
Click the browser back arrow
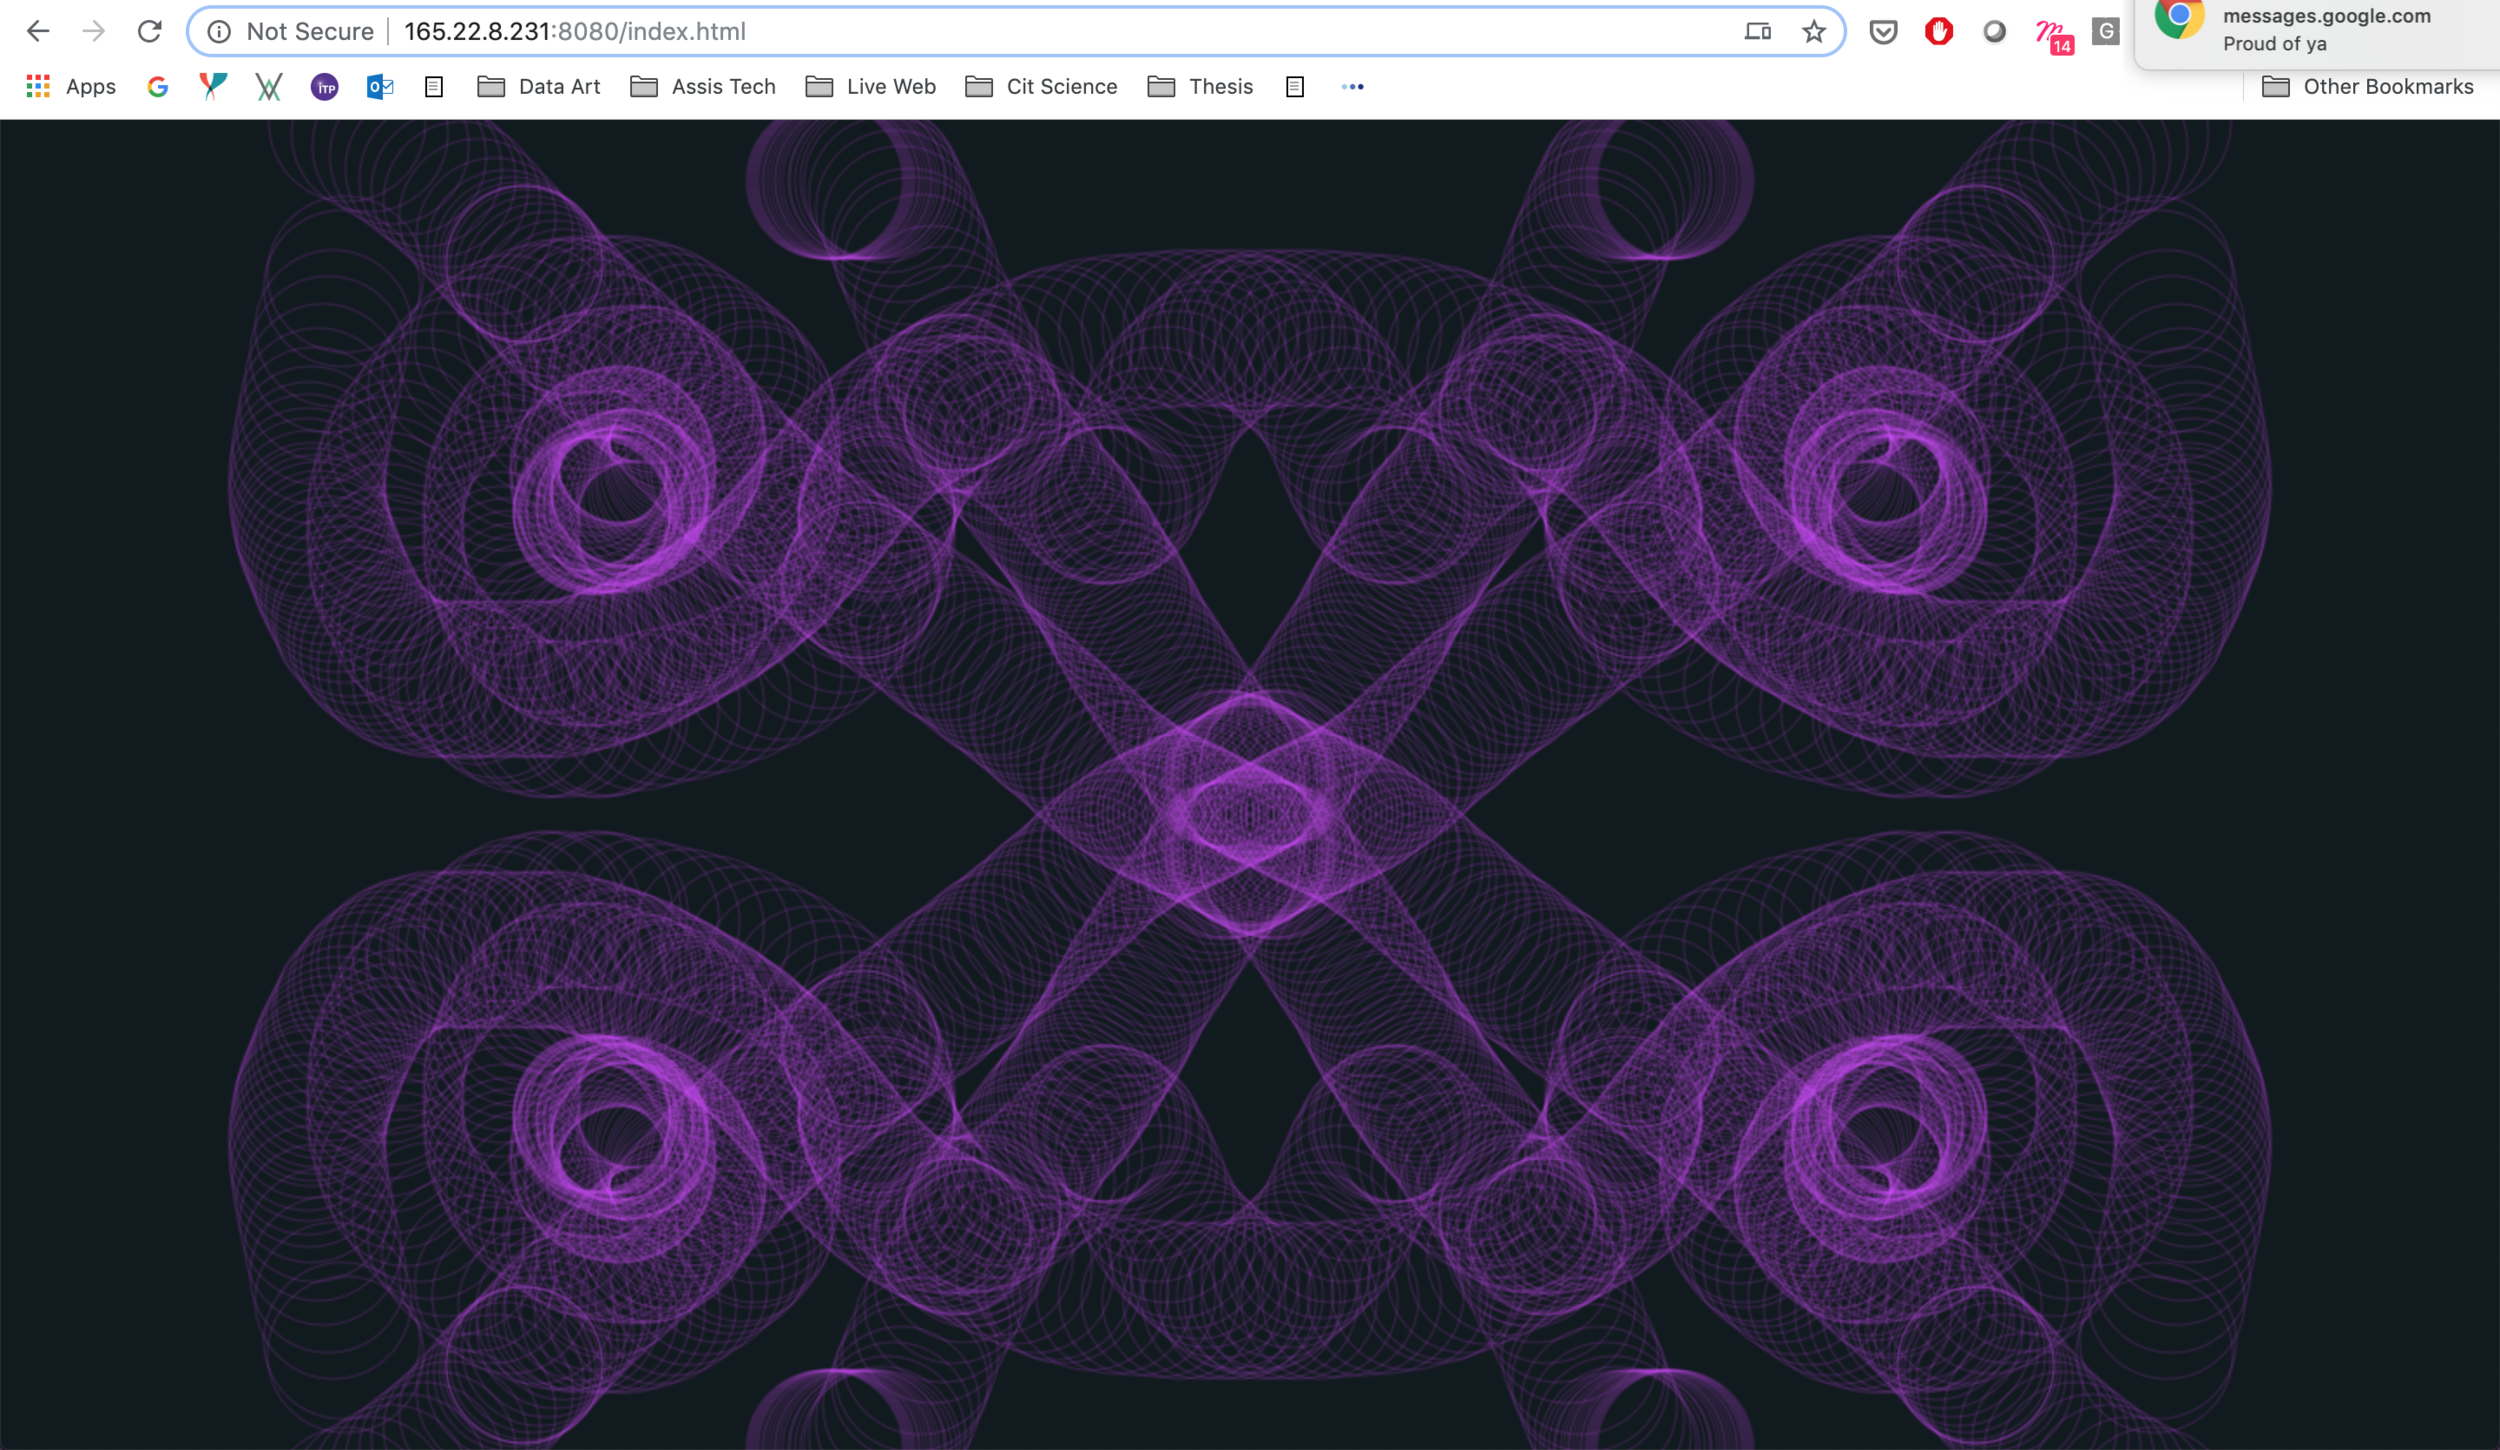click(x=38, y=32)
